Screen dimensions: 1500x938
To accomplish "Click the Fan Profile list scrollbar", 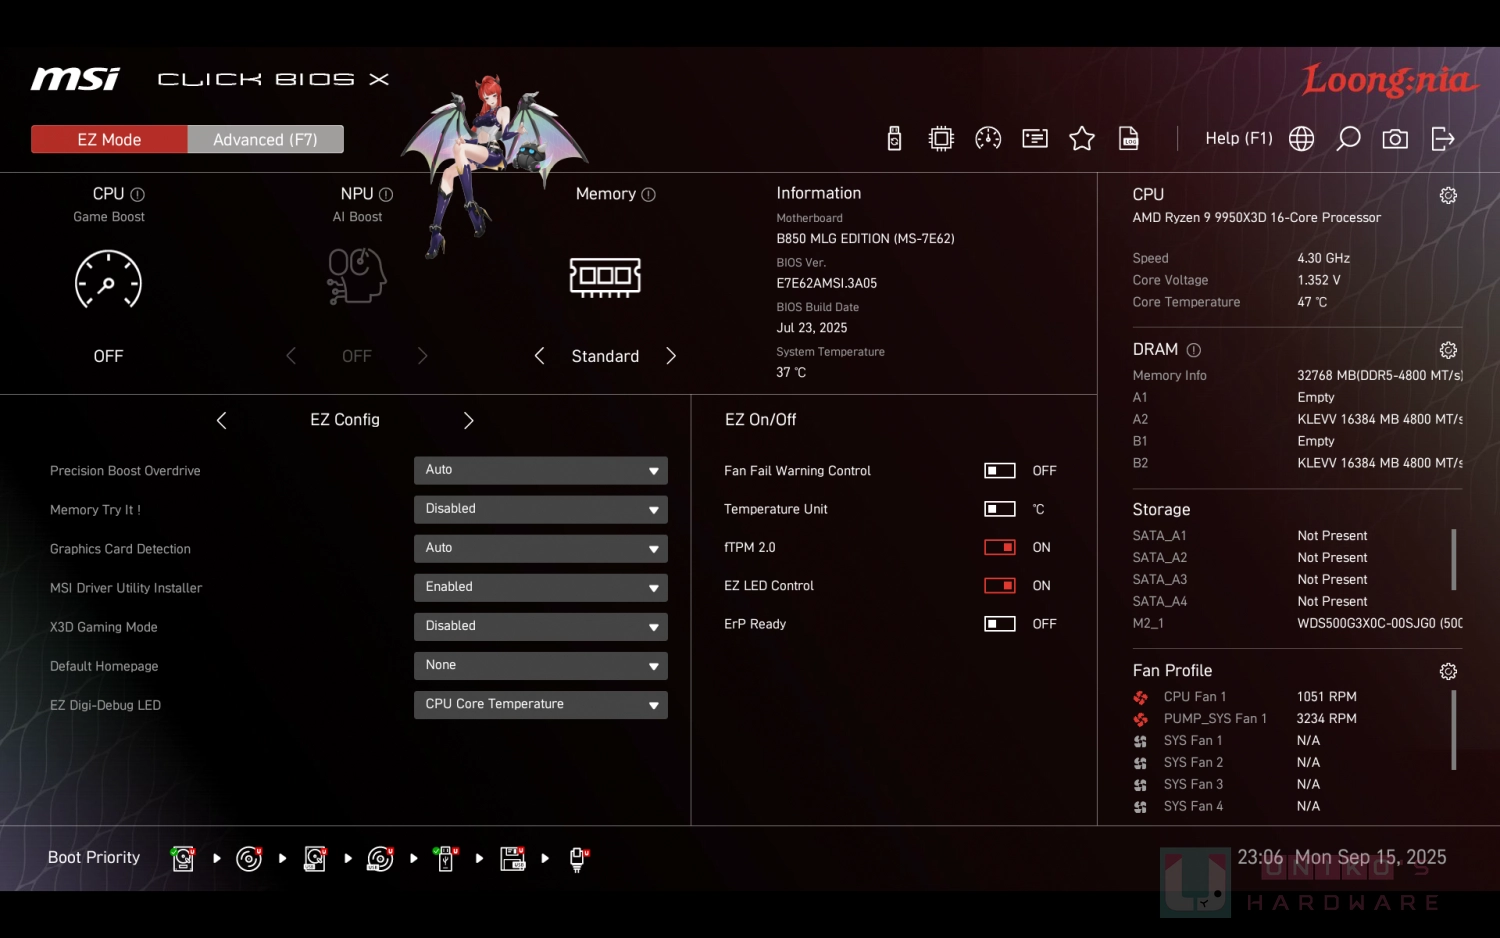I will pyautogui.click(x=1453, y=730).
